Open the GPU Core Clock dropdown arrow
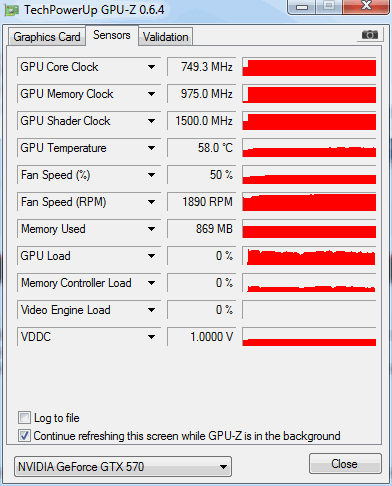 (151, 67)
